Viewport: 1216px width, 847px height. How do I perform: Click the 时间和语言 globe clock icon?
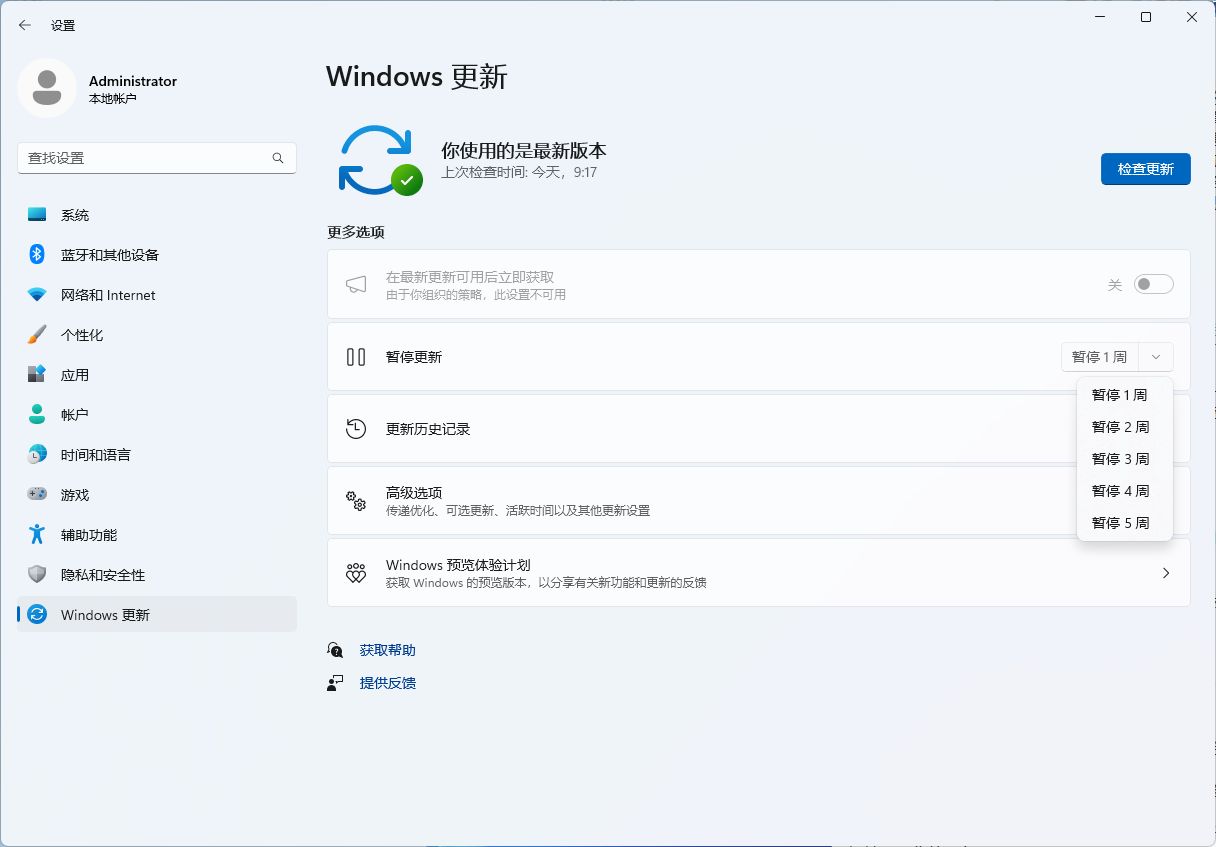click(37, 455)
